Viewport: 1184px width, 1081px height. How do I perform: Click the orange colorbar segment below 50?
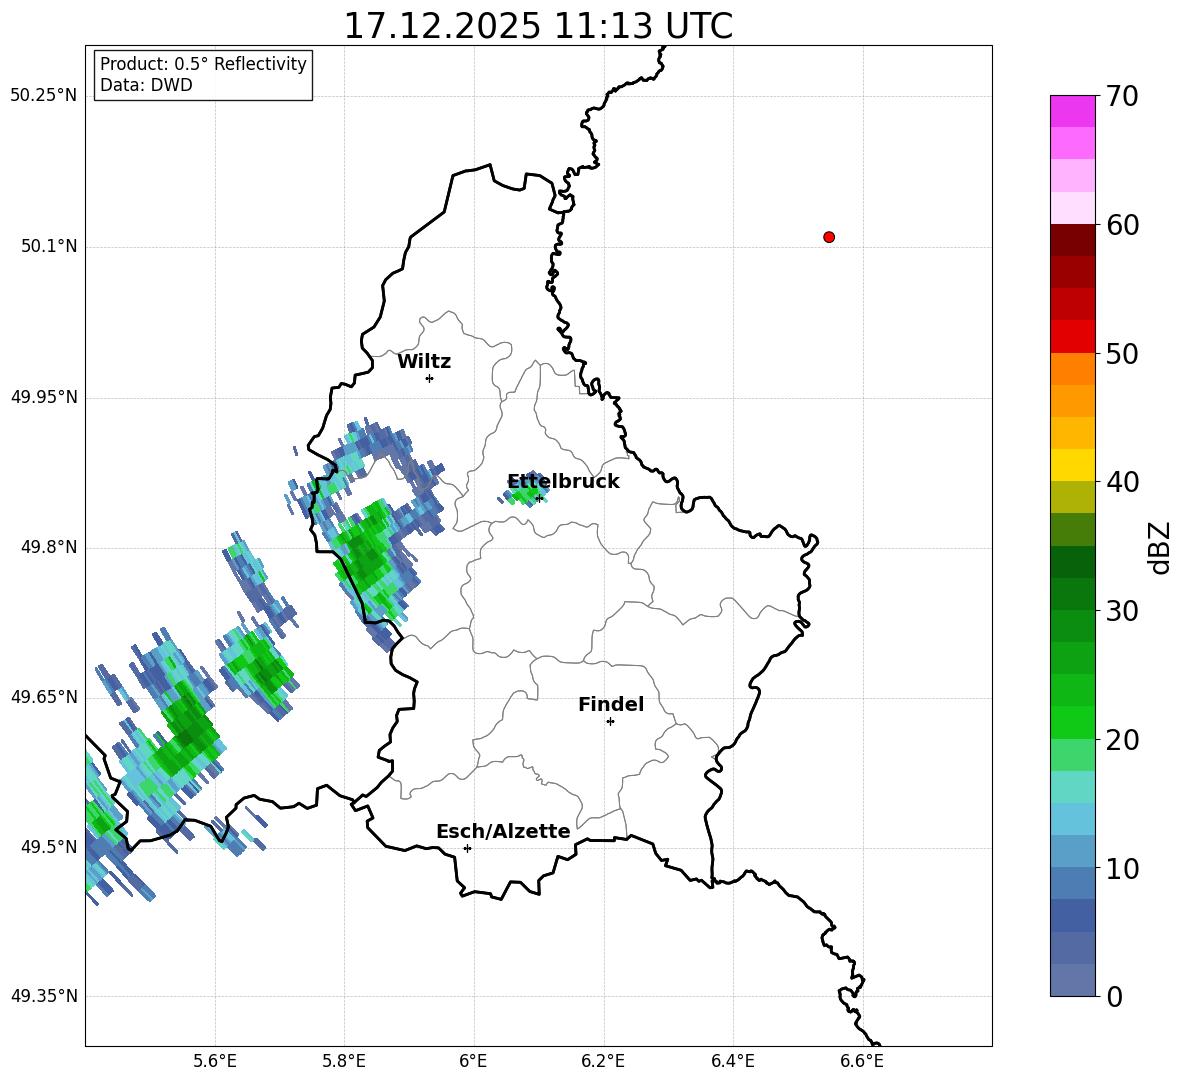pos(1072,369)
